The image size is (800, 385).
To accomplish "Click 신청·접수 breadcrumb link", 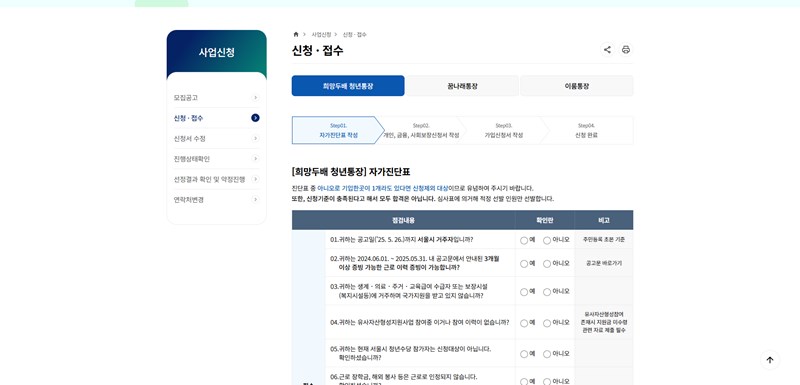I will [355, 34].
